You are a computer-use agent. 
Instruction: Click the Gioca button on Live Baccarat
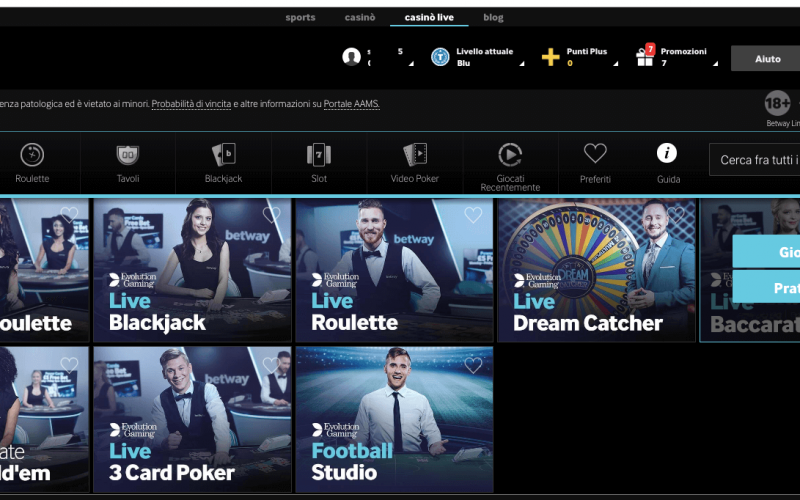[x=766, y=252]
